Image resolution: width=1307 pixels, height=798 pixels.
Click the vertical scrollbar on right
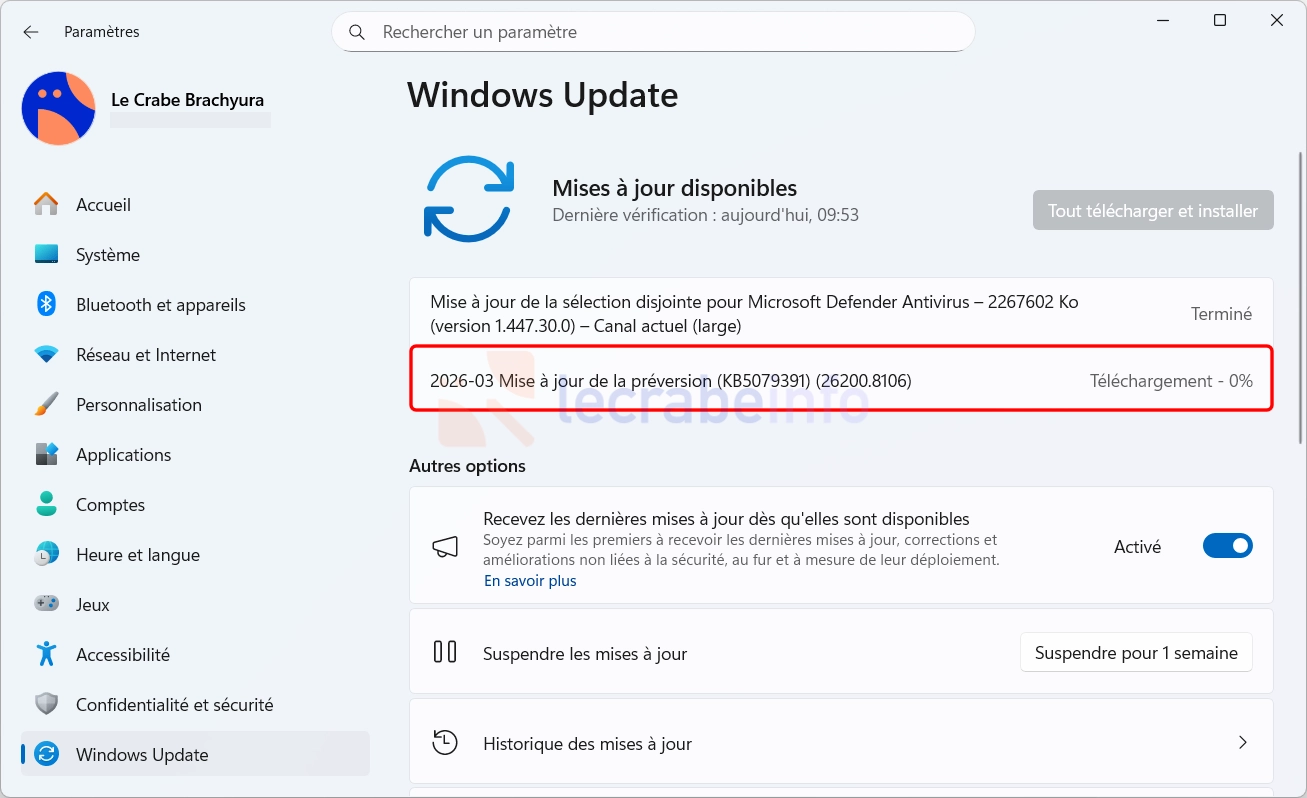[1299, 300]
